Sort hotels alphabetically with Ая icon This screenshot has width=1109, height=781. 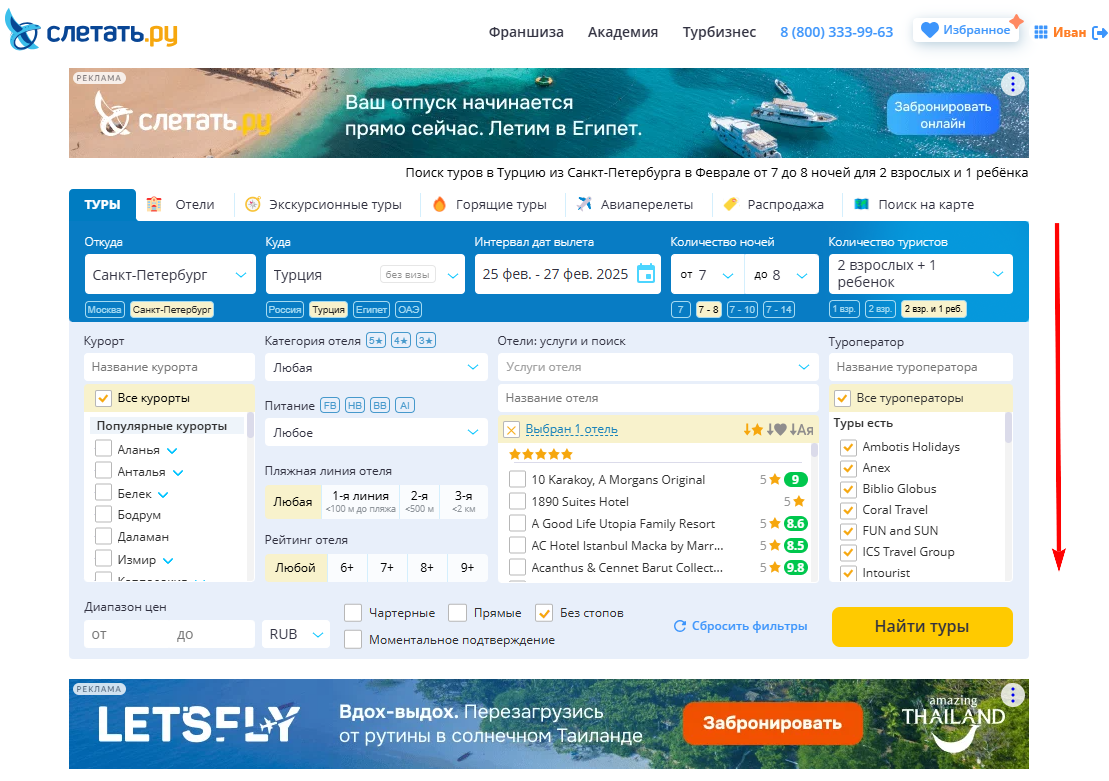801,429
